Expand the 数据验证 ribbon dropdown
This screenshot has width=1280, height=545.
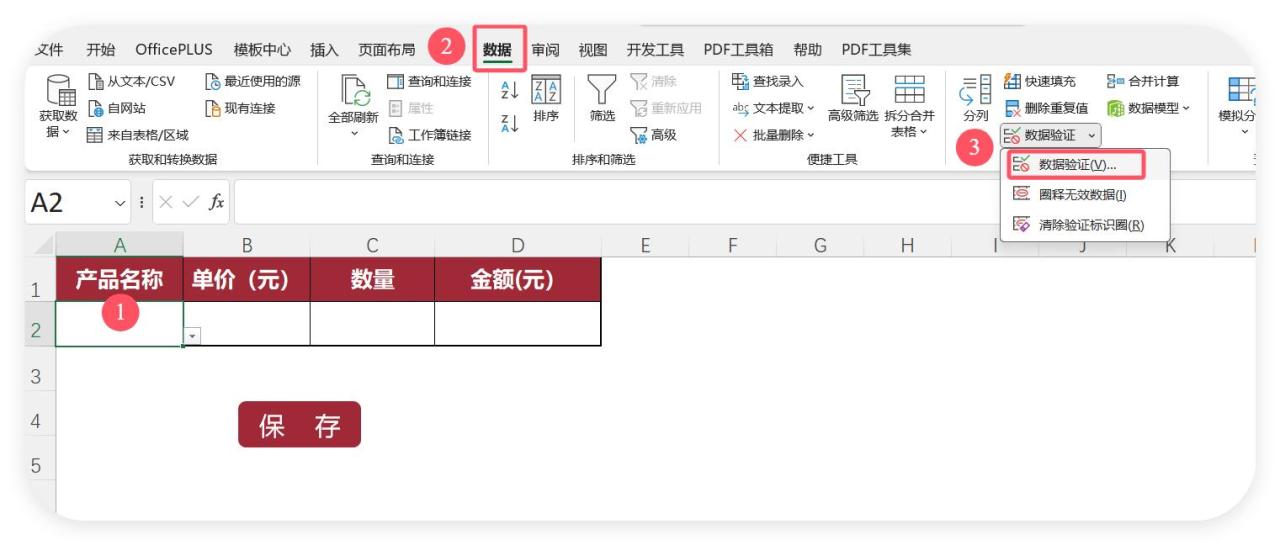[1091, 135]
